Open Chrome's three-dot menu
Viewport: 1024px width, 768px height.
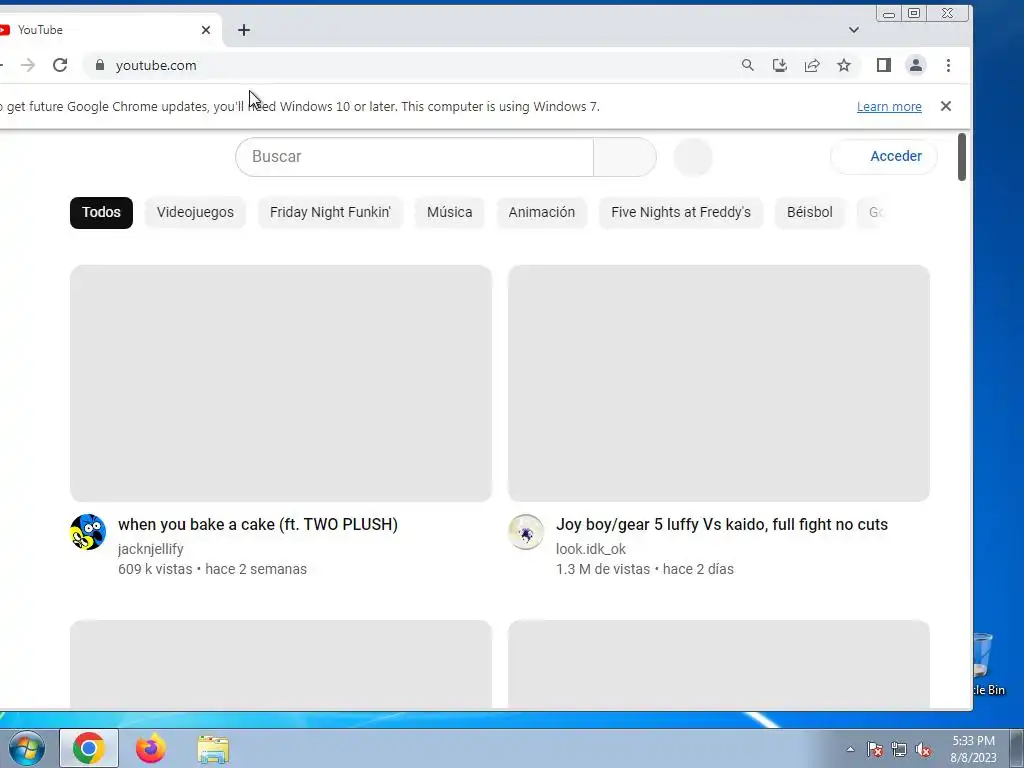click(x=948, y=65)
